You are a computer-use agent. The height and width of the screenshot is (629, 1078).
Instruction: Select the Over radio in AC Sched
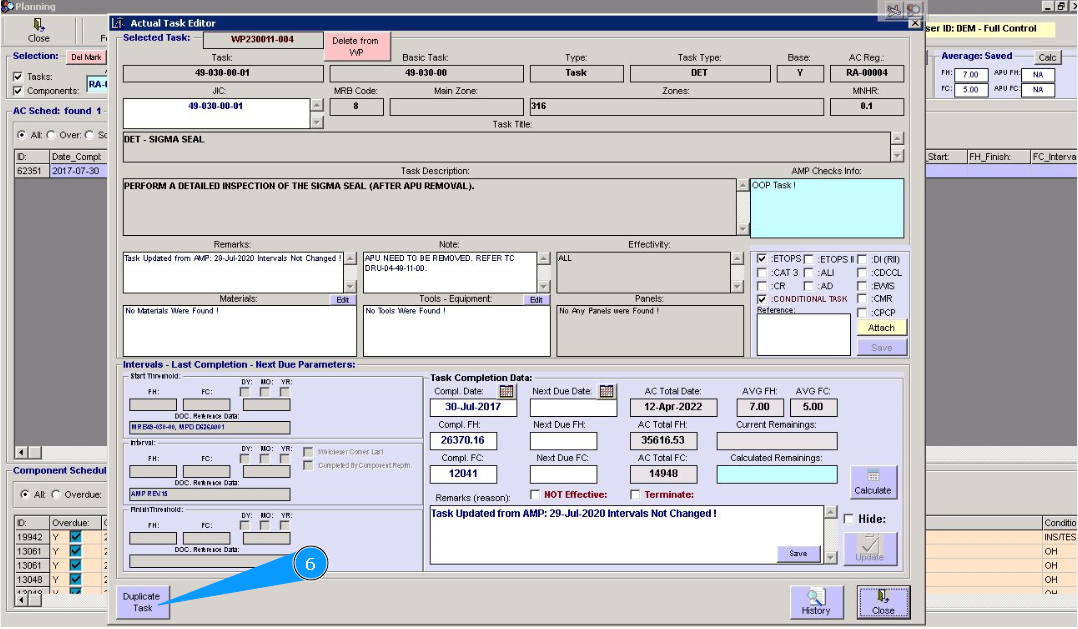click(51, 135)
